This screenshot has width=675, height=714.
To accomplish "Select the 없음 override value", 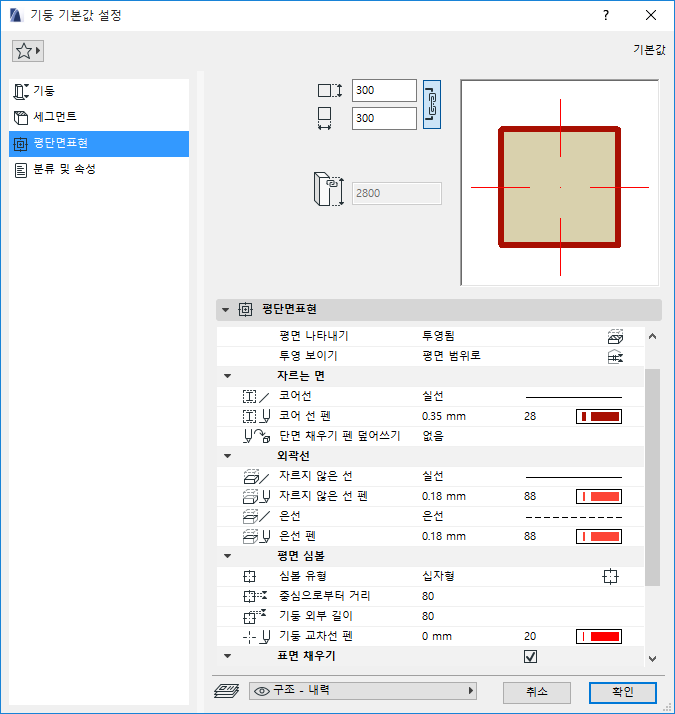I will (x=433, y=436).
